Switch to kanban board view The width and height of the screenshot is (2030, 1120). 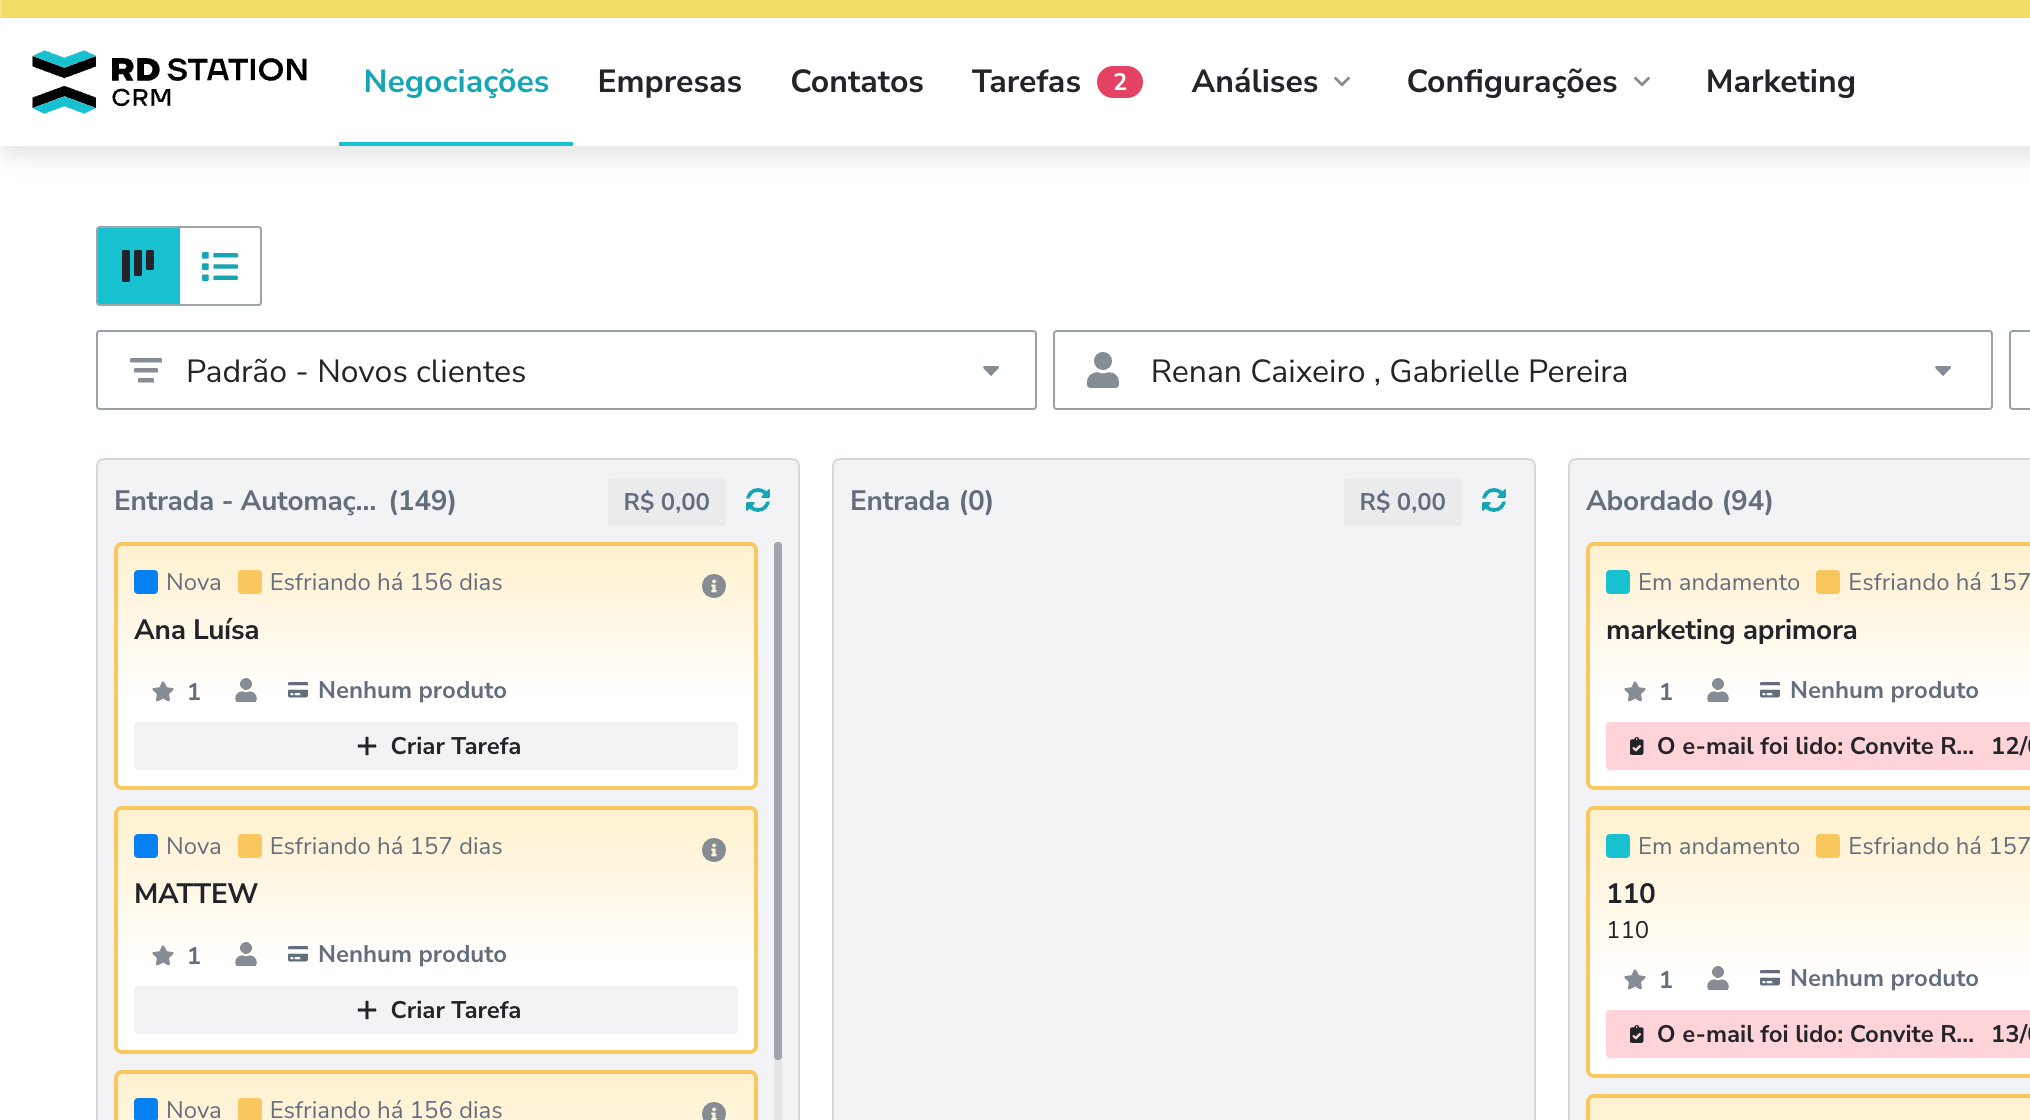pos(138,266)
